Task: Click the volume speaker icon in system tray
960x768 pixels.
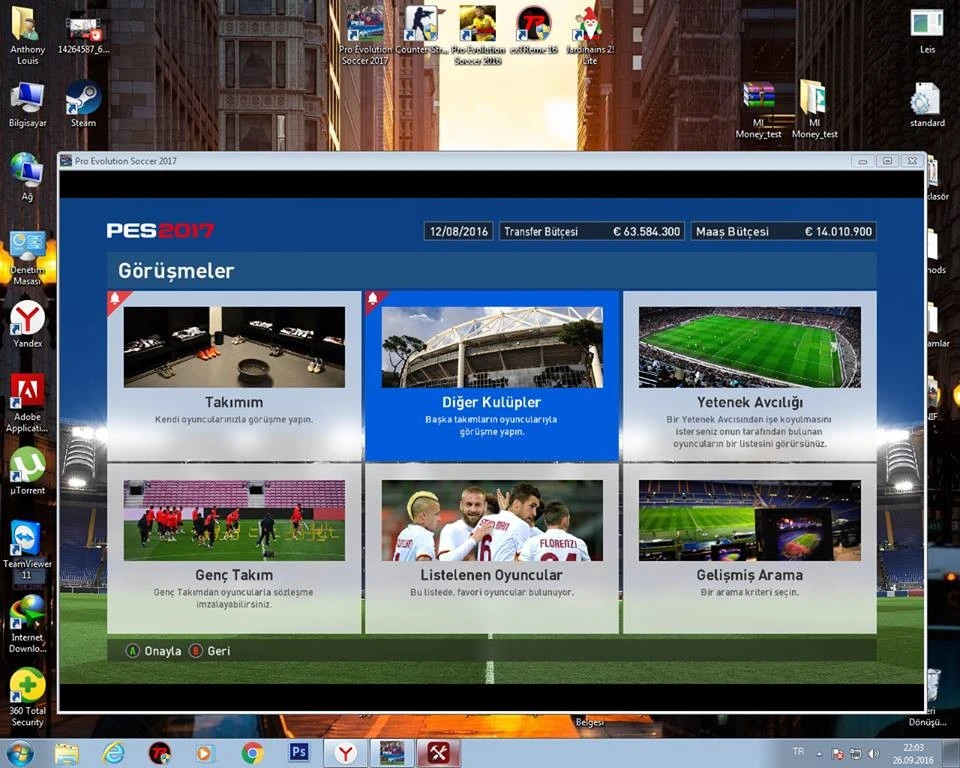Action: [873, 753]
